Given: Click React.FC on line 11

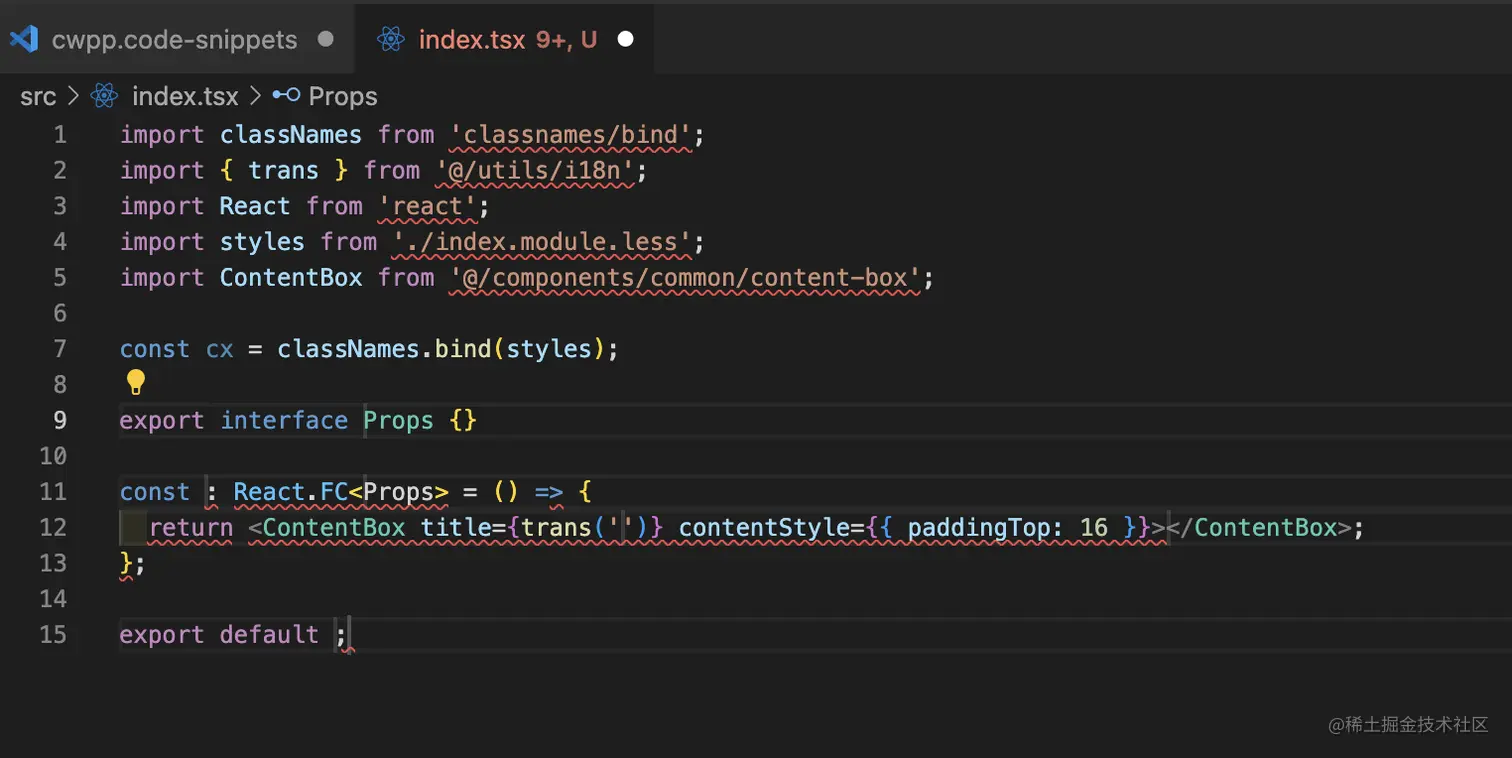Looking at the screenshot, I should [291, 492].
